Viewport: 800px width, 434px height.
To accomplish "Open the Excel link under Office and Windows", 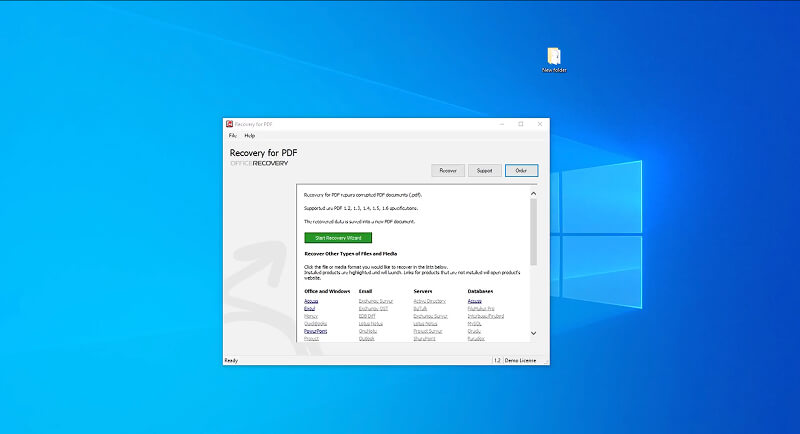I will (309, 308).
